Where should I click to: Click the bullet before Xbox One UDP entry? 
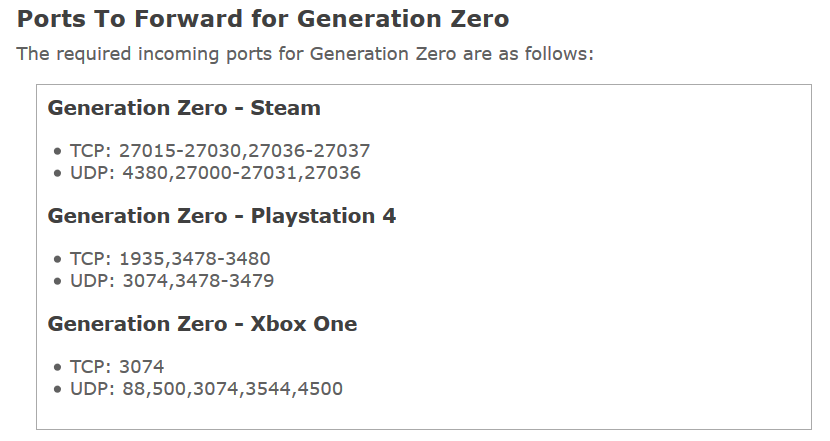coord(58,390)
